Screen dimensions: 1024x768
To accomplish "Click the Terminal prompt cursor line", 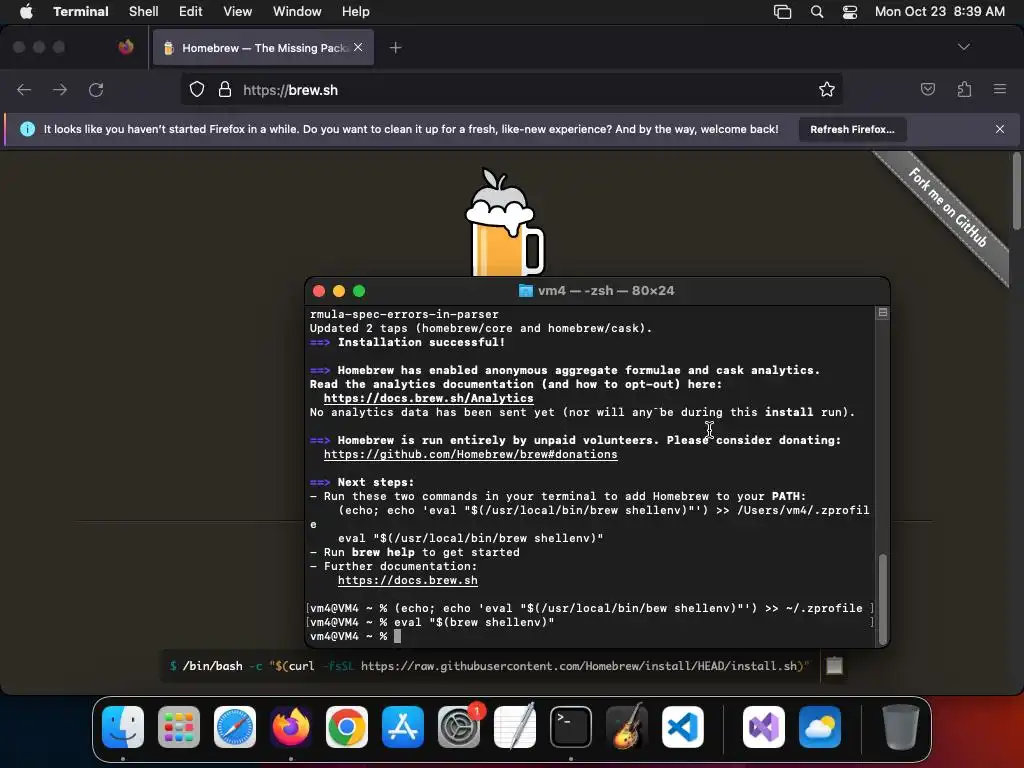I will (355, 636).
